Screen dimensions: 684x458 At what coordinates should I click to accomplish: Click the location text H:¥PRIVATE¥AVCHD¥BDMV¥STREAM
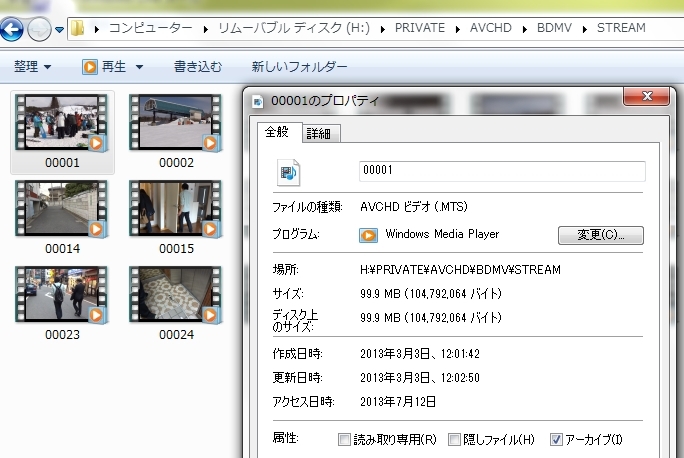(x=460, y=270)
